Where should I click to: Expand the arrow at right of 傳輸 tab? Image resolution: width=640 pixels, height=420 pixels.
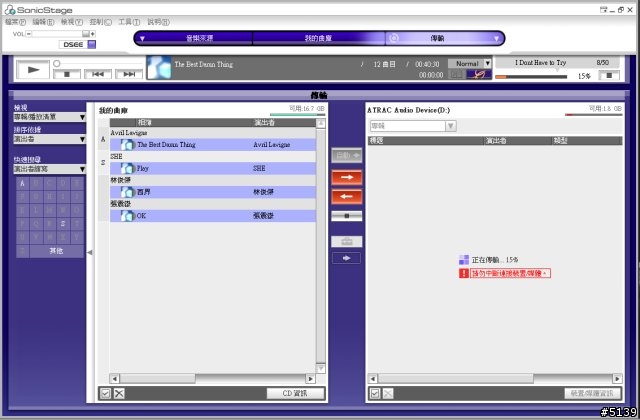[x=496, y=39]
